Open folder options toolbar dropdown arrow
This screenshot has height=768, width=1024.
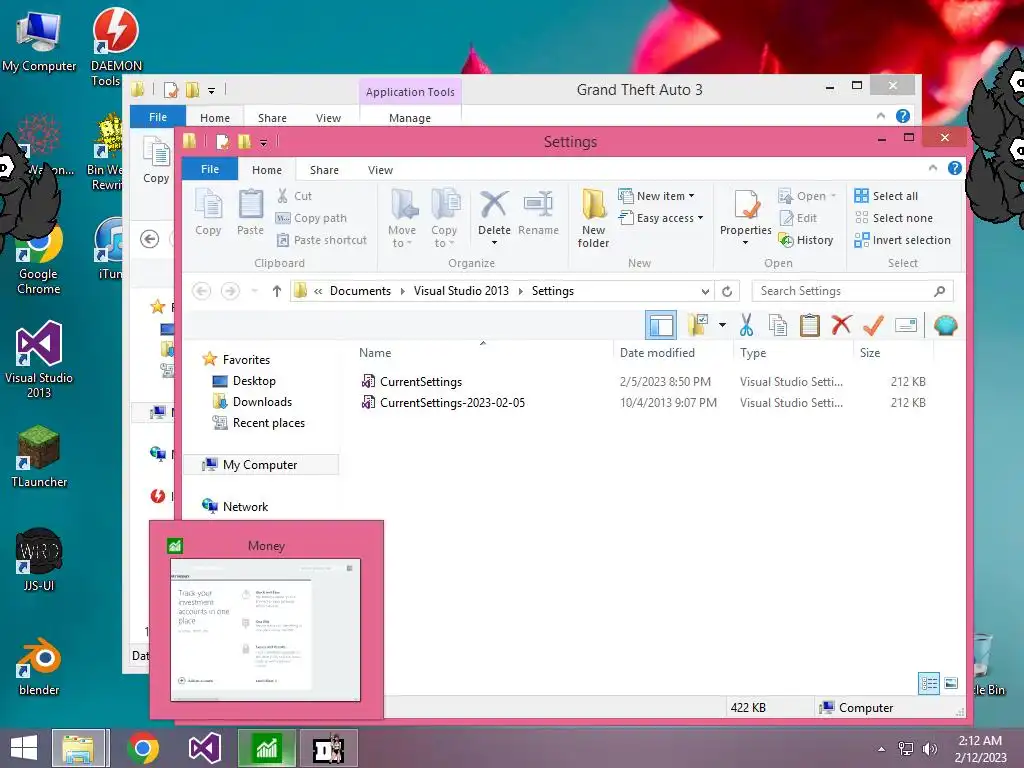(x=722, y=325)
